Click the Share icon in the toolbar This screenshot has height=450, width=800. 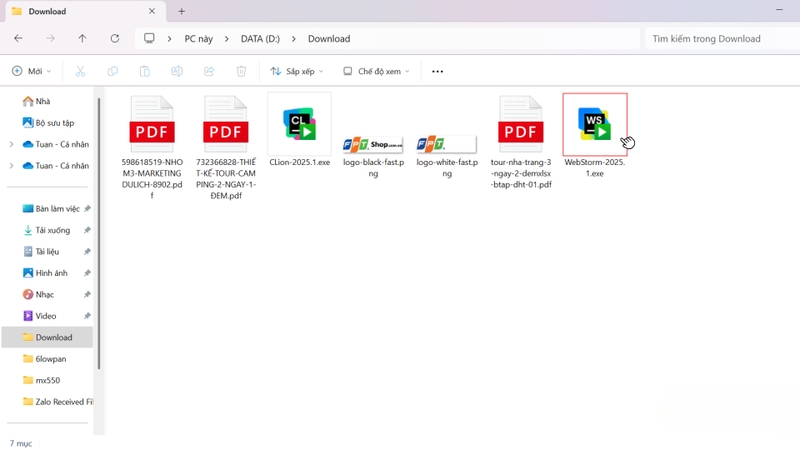[209, 71]
